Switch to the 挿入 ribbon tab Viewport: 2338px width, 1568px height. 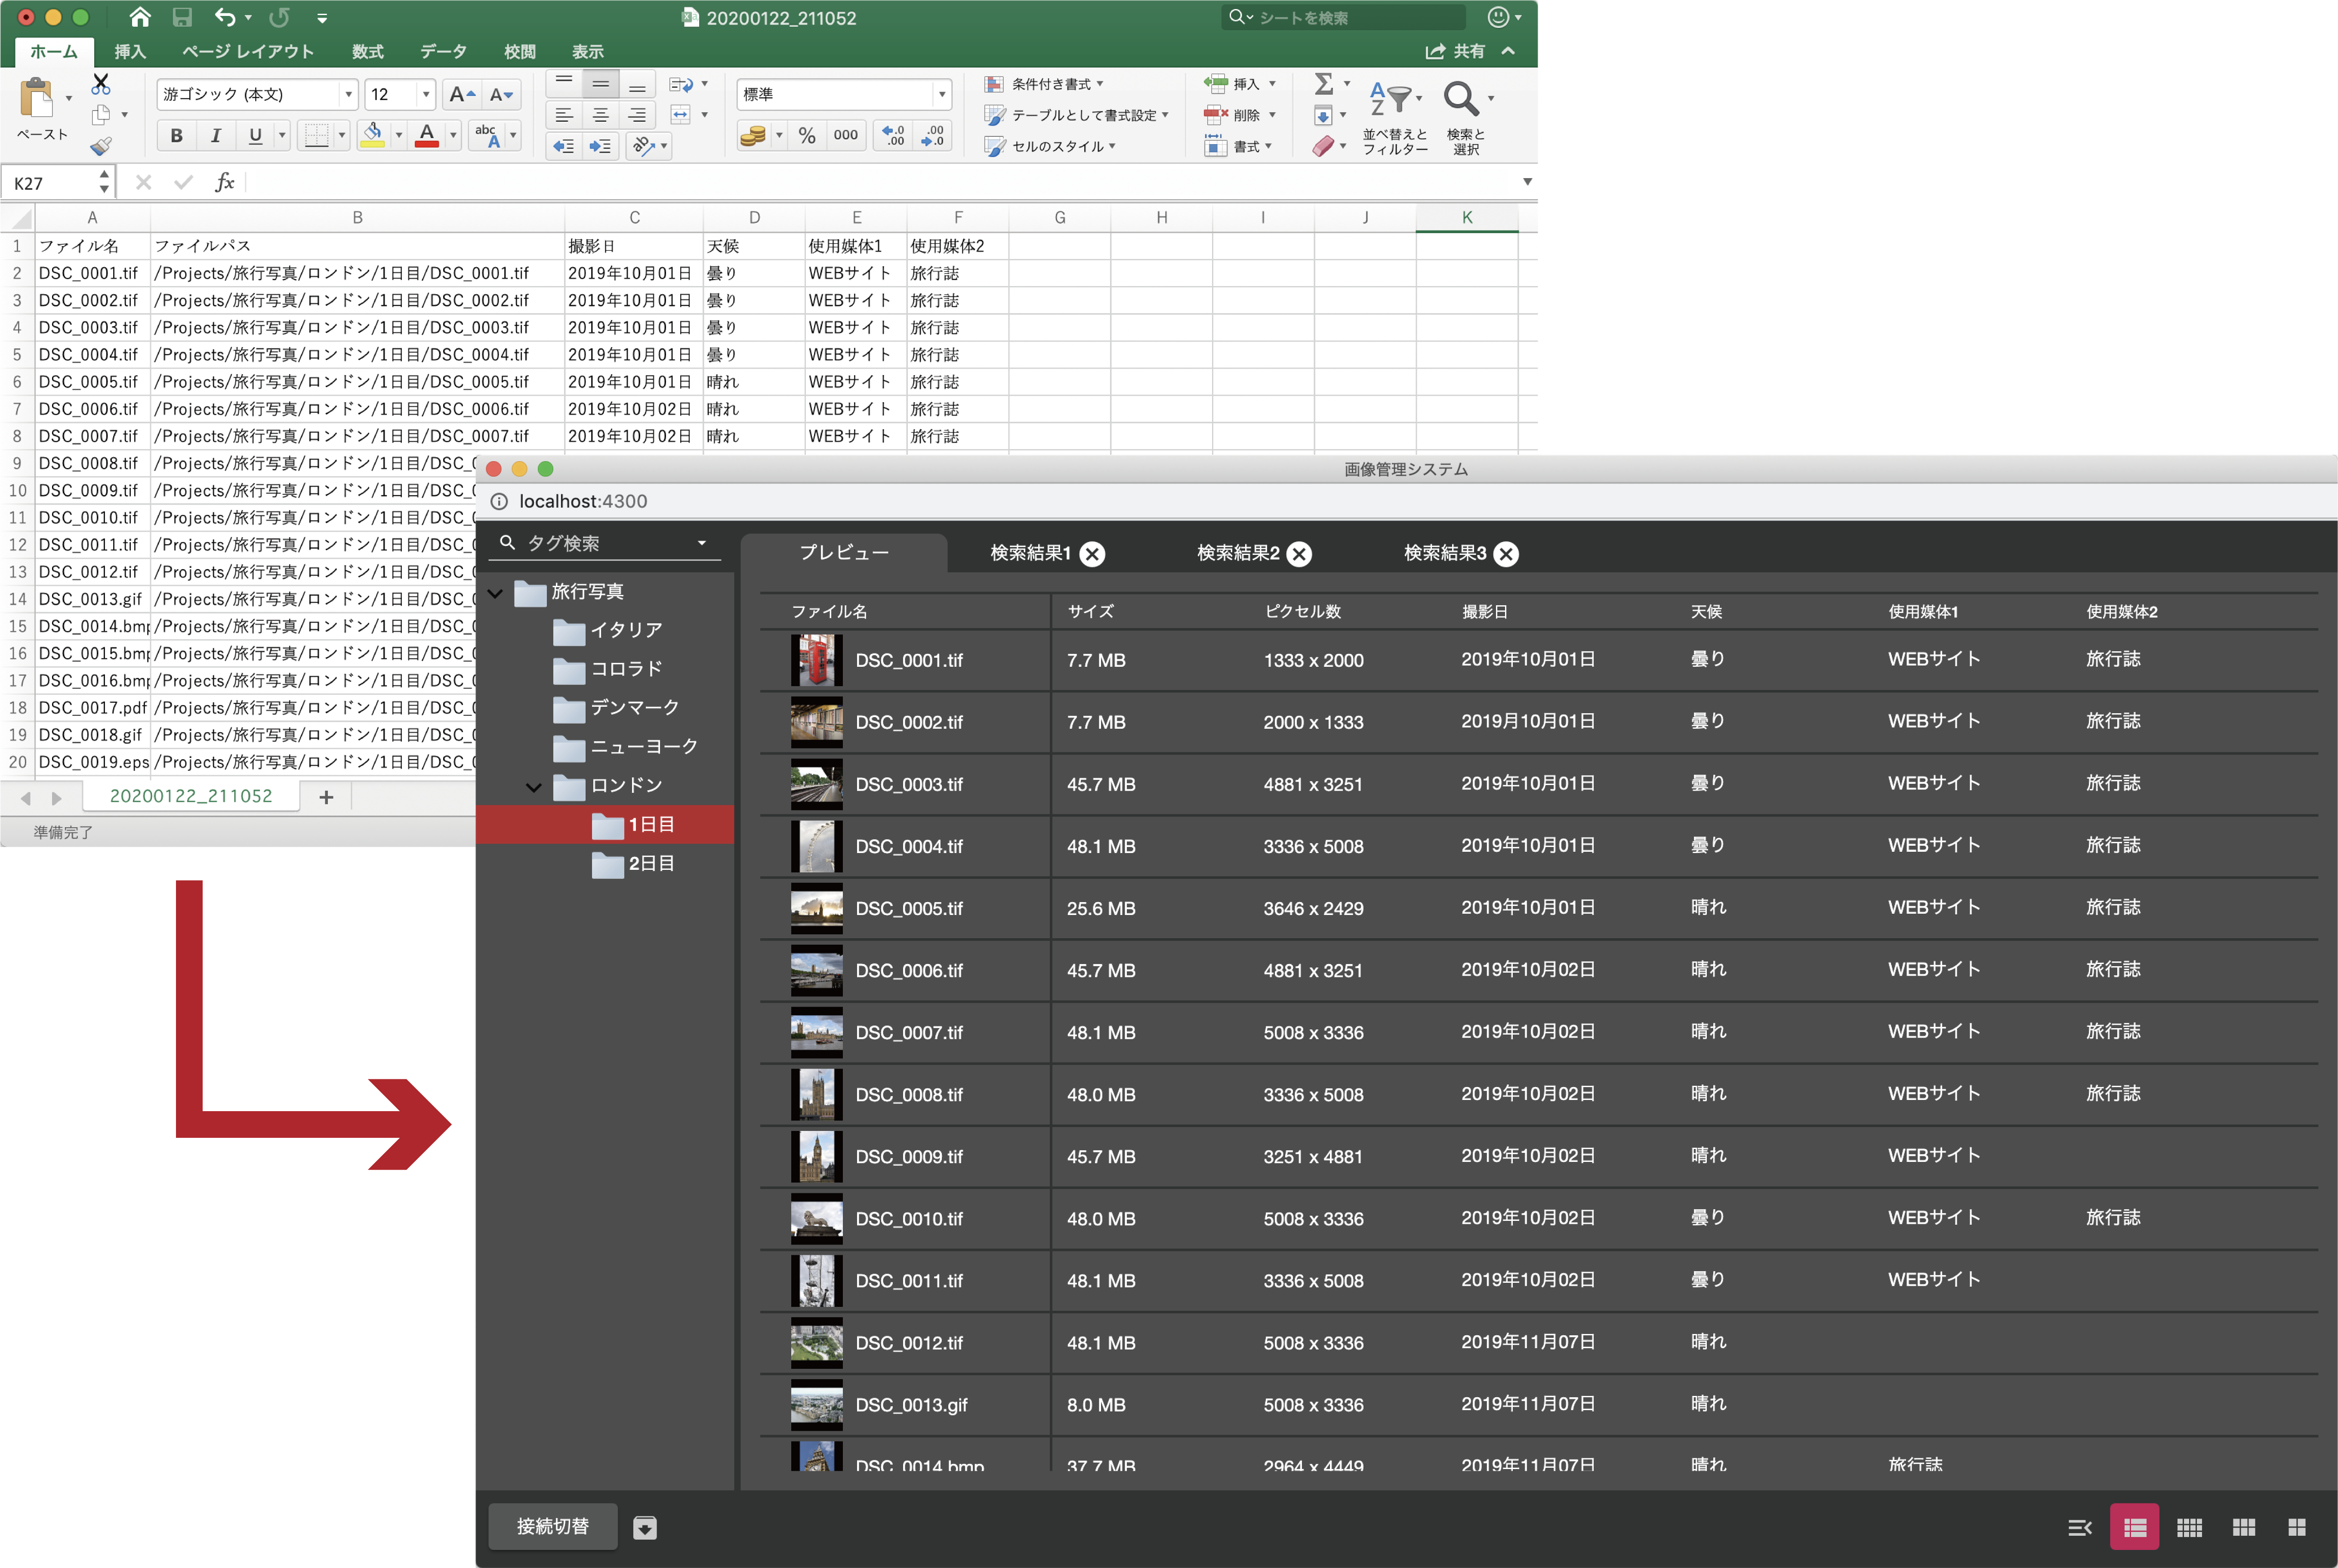[130, 51]
